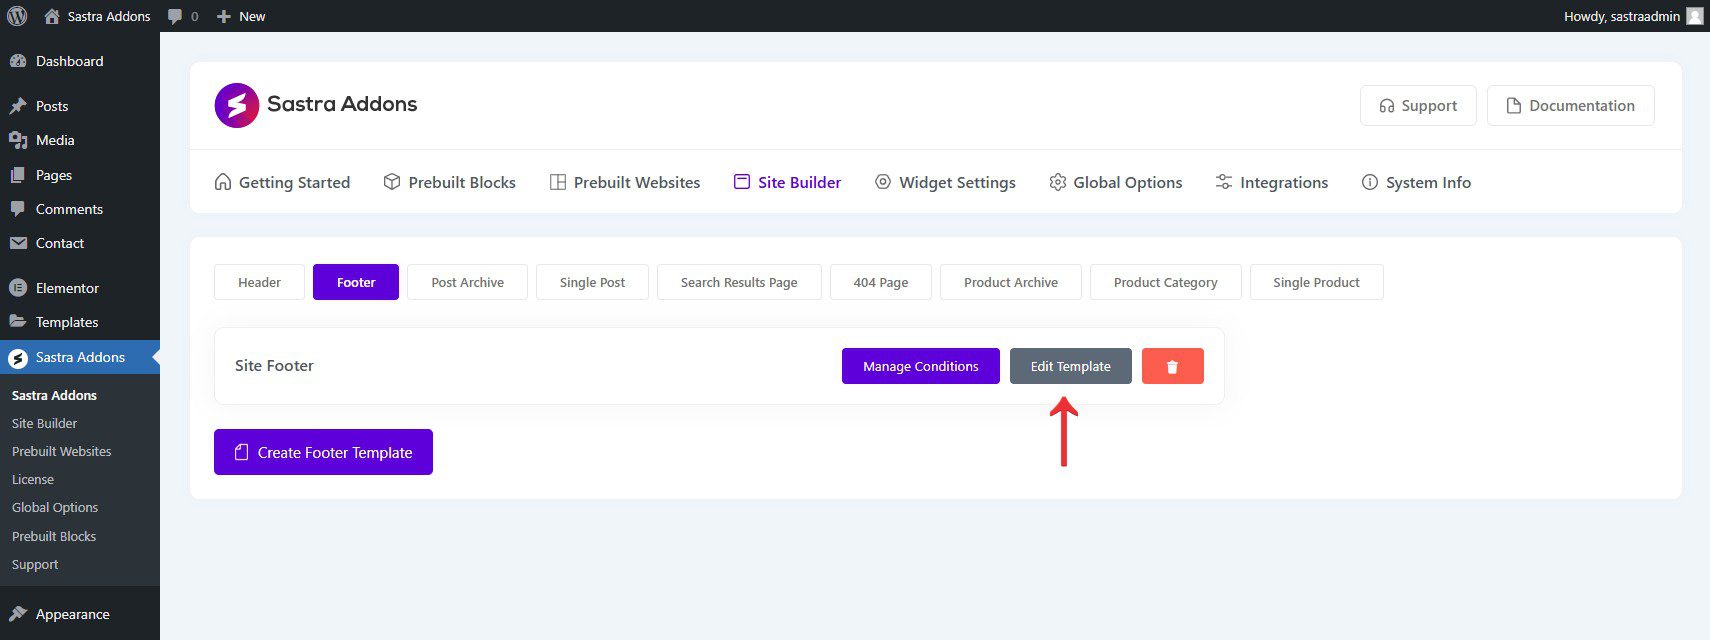The image size is (1710, 640).
Task: Select the Footer template tab
Action: (356, 282)
